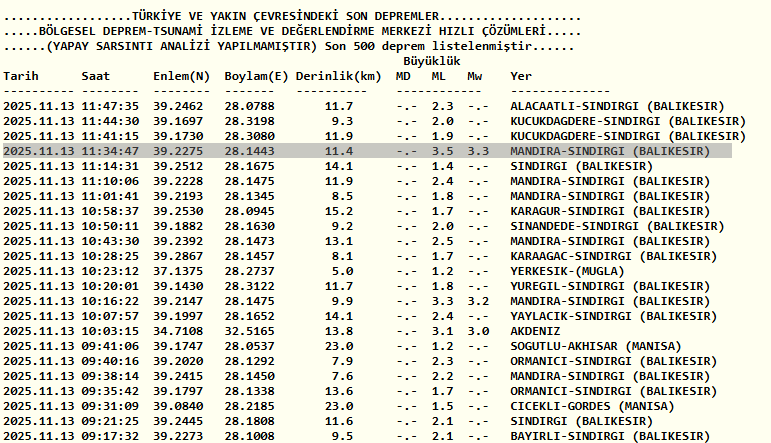The height and width of the screenshot is (443, 771).
Task: Click longitude value 28.0788
Action: (249, 106)
